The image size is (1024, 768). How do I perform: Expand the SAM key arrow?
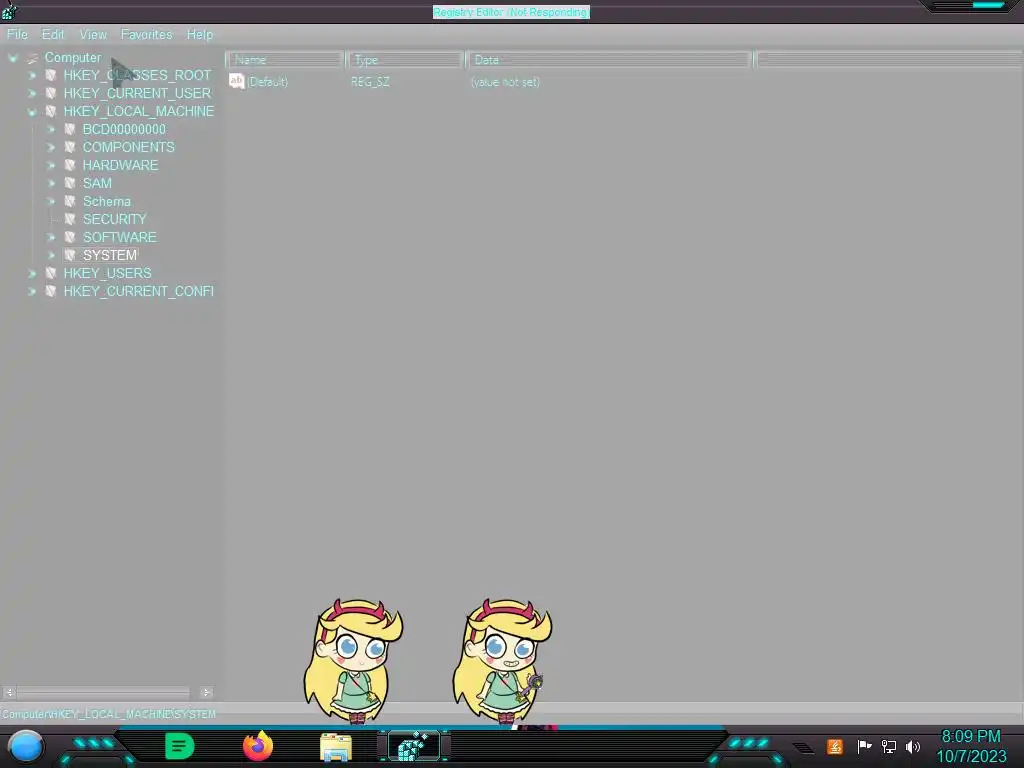51,184
